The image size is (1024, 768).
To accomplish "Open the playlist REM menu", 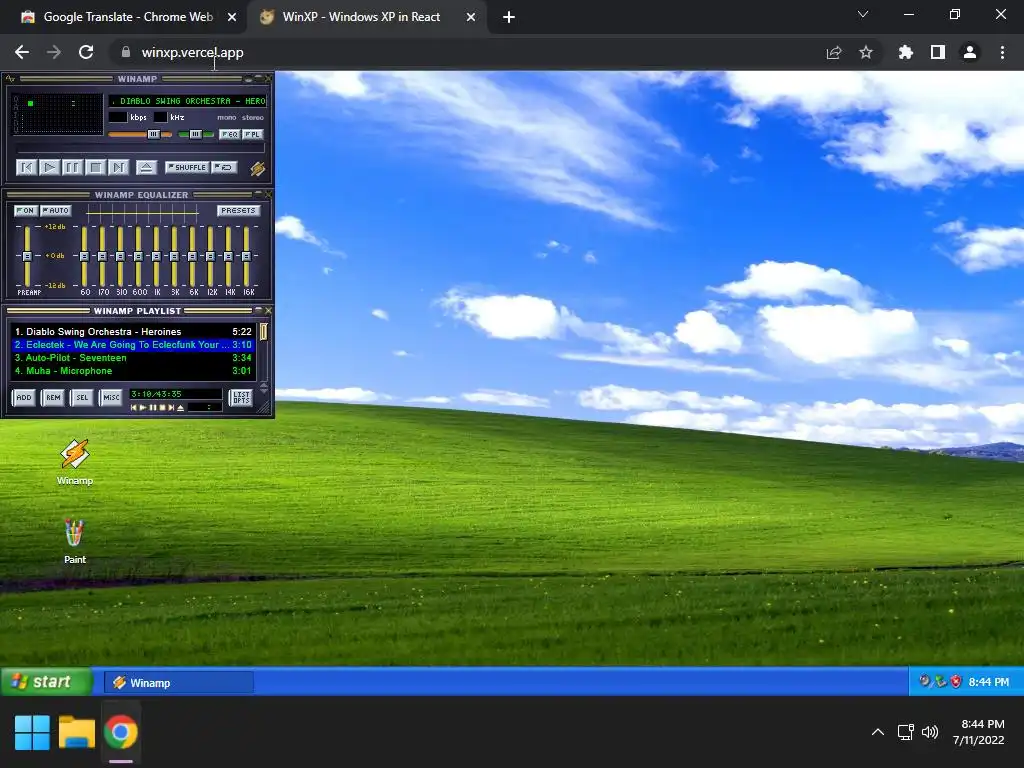I will pos(53,397).
